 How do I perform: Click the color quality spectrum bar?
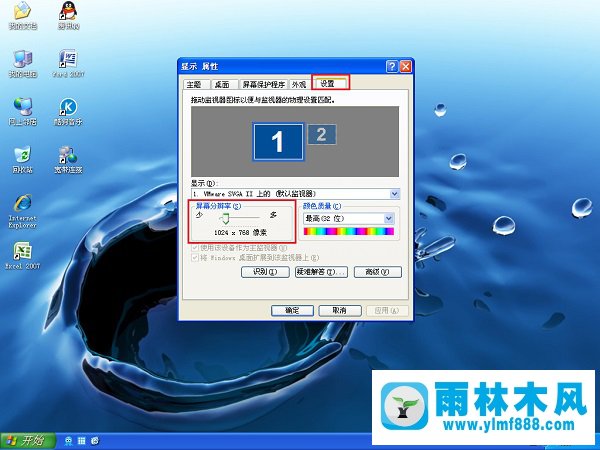(x=349, y=231)
